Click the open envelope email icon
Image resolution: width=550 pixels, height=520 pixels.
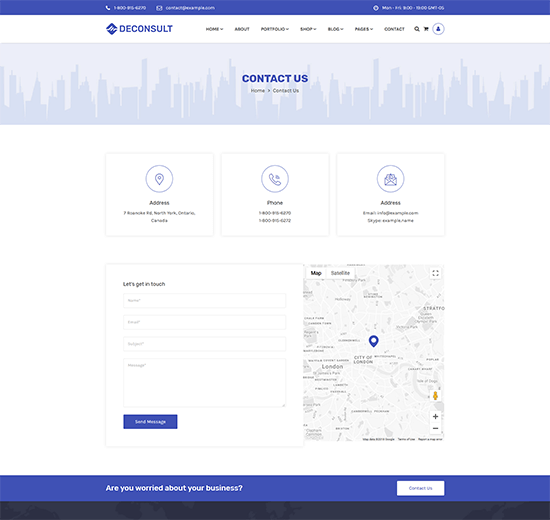390,179
